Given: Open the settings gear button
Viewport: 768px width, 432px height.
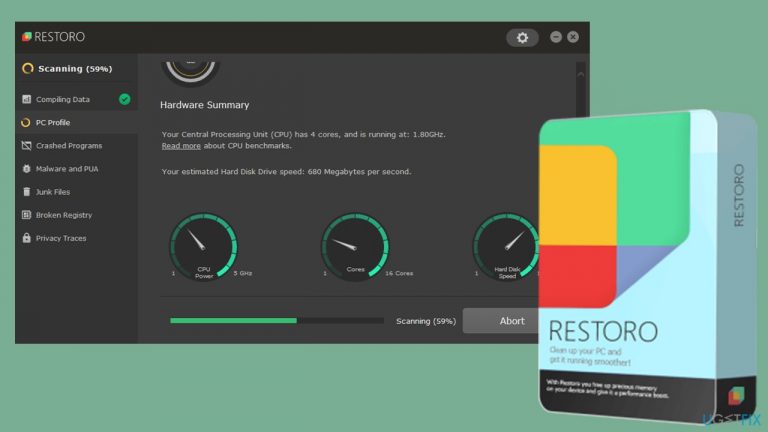Looking at the screenshot, I should (522, 38).
